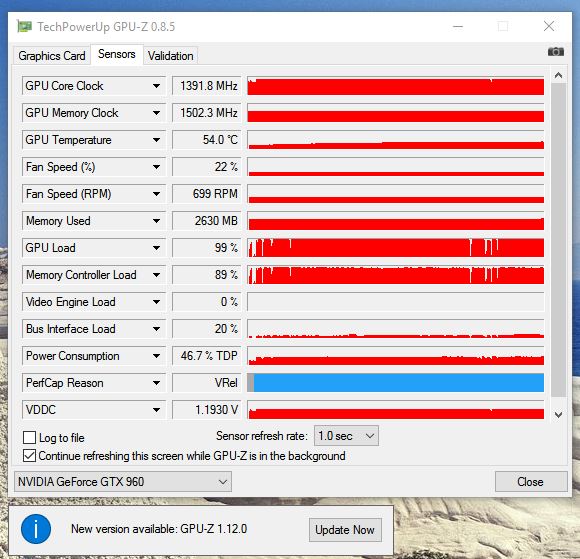The image size is (580, 559).
Task: Switch to the Graphics Card tab
Action: 52,56
